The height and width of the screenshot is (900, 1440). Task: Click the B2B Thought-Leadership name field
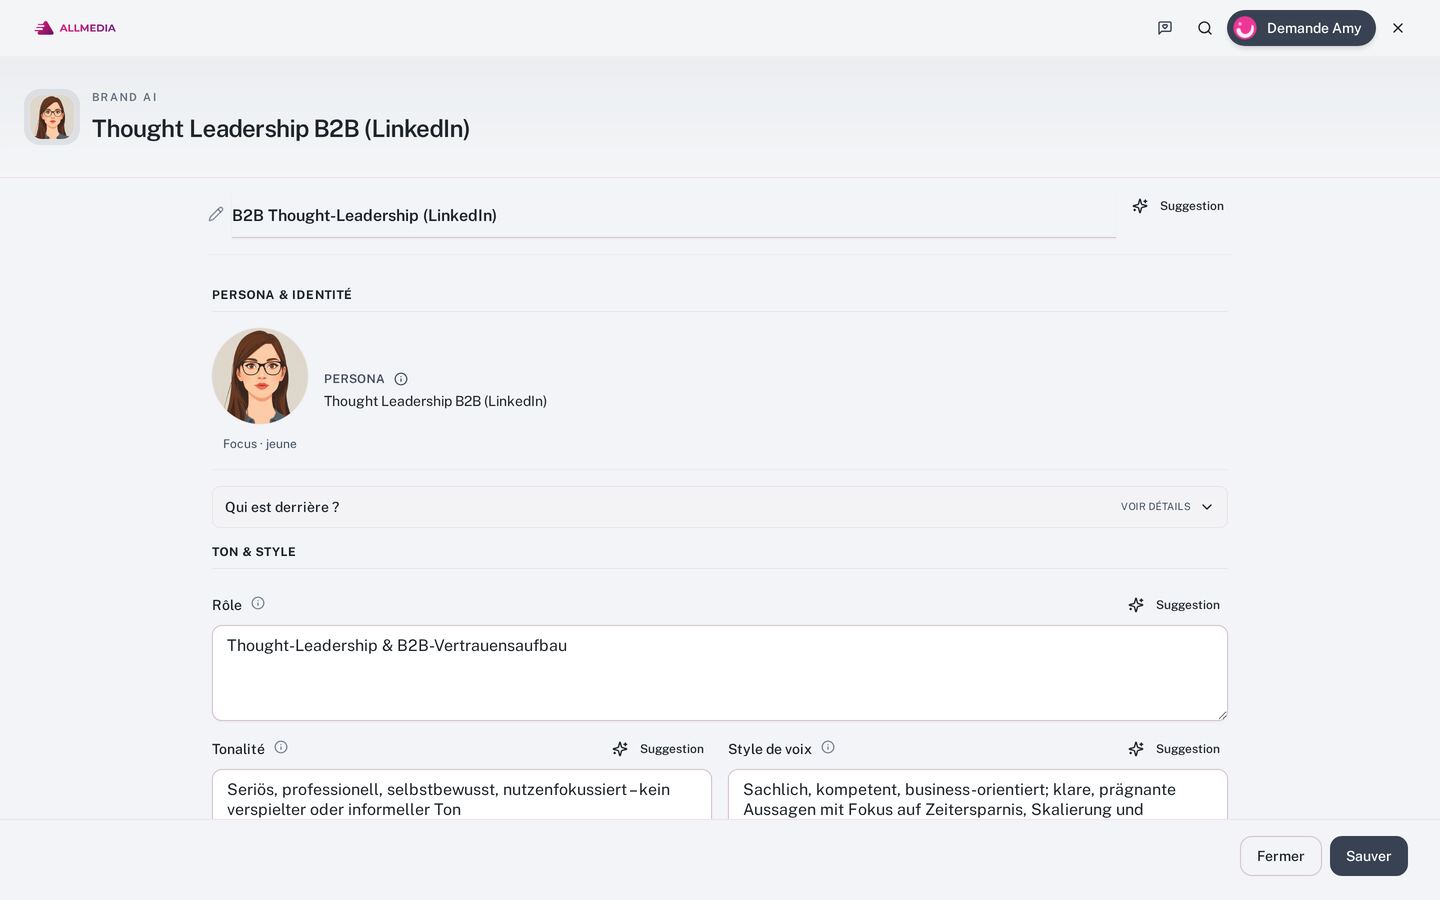(674, 215)
